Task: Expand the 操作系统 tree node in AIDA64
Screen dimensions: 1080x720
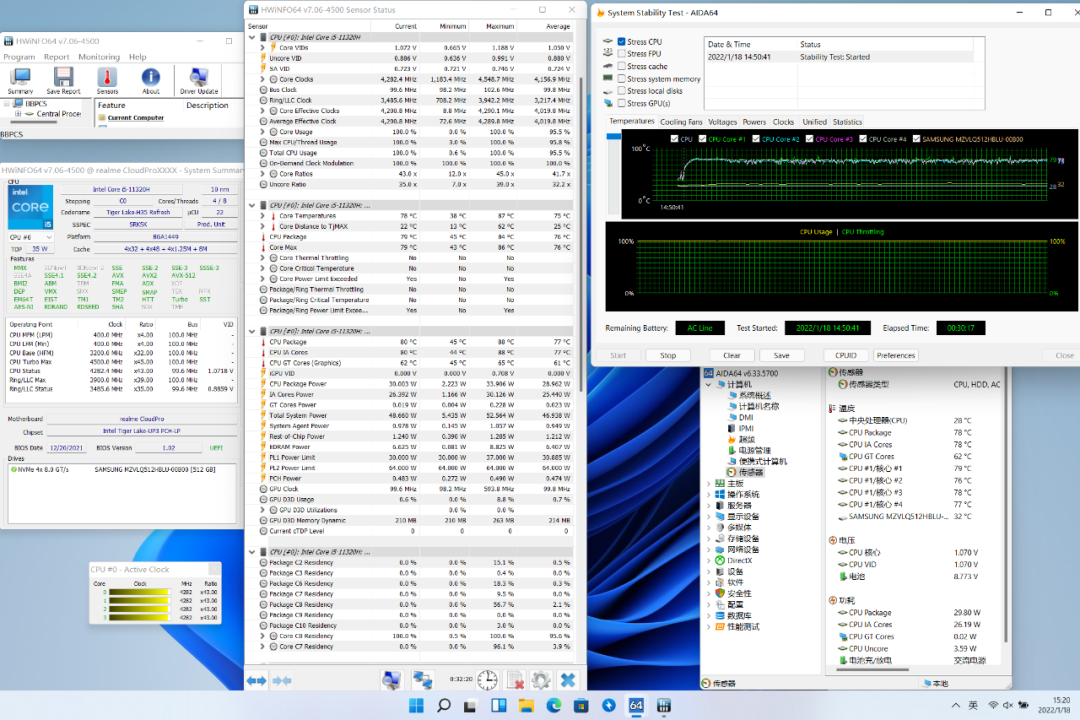Action: pos(709,495)
